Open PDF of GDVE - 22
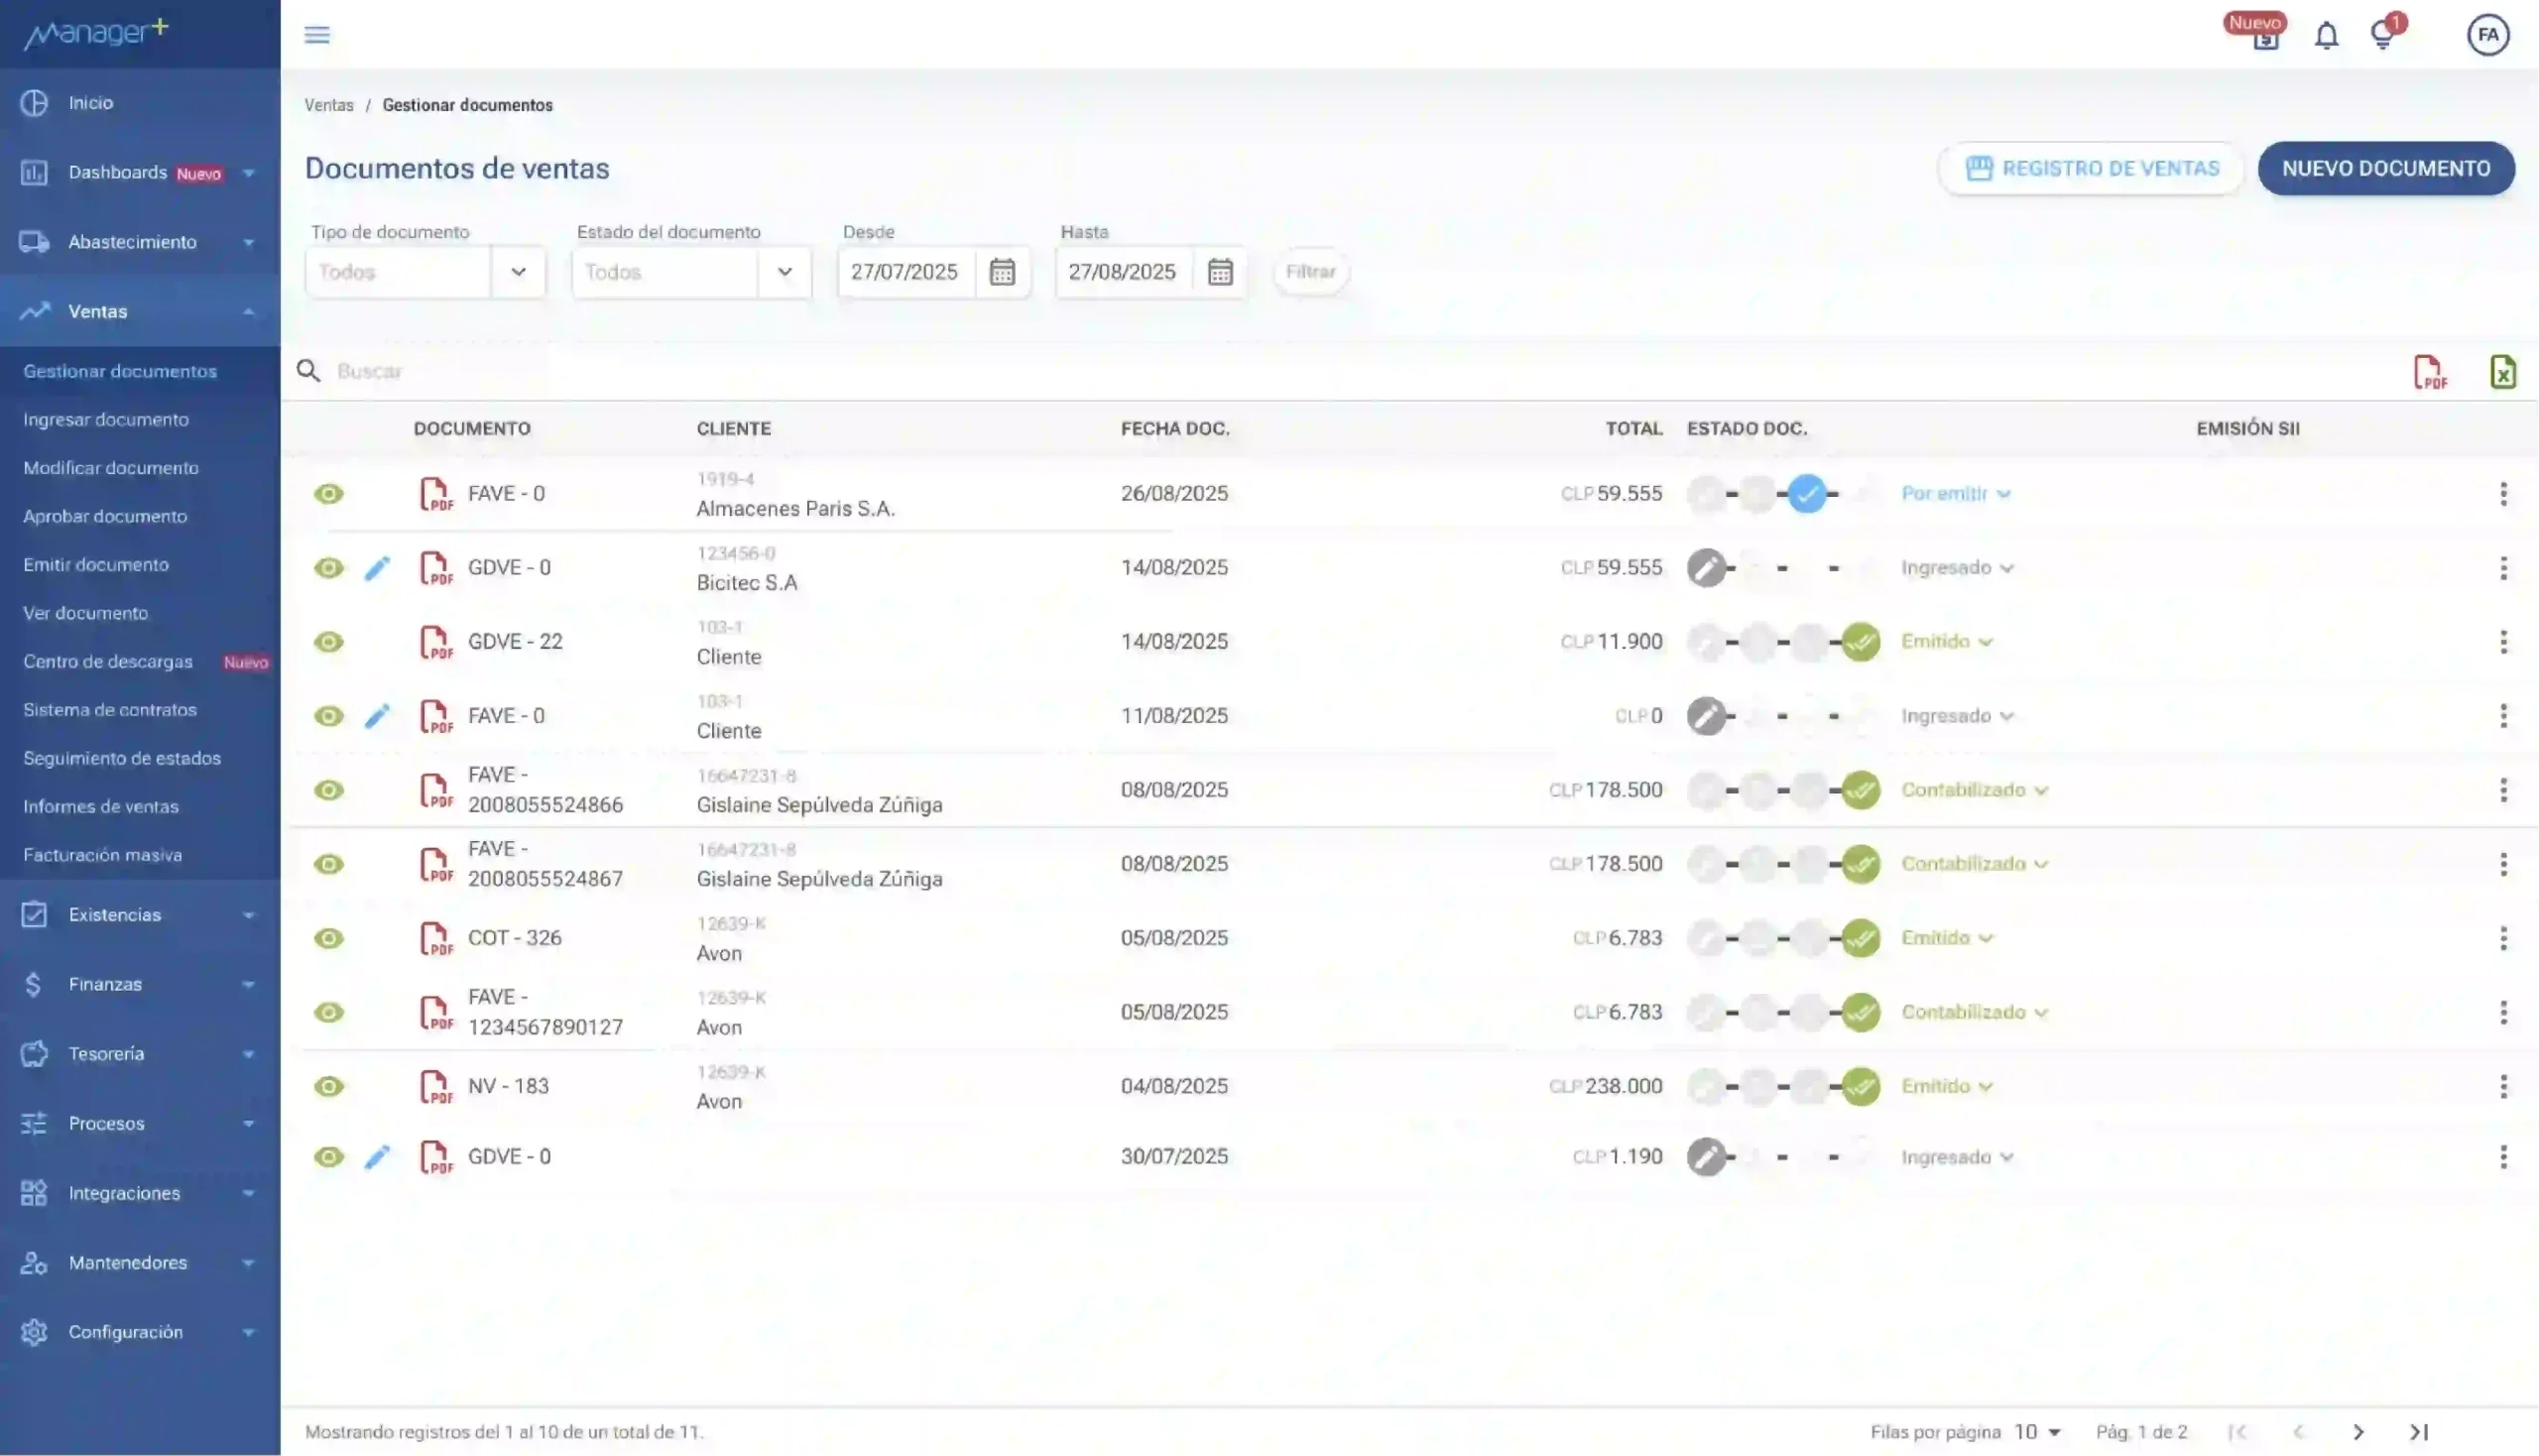This screenshot has height=1456, width=2539. coord(435,642)
